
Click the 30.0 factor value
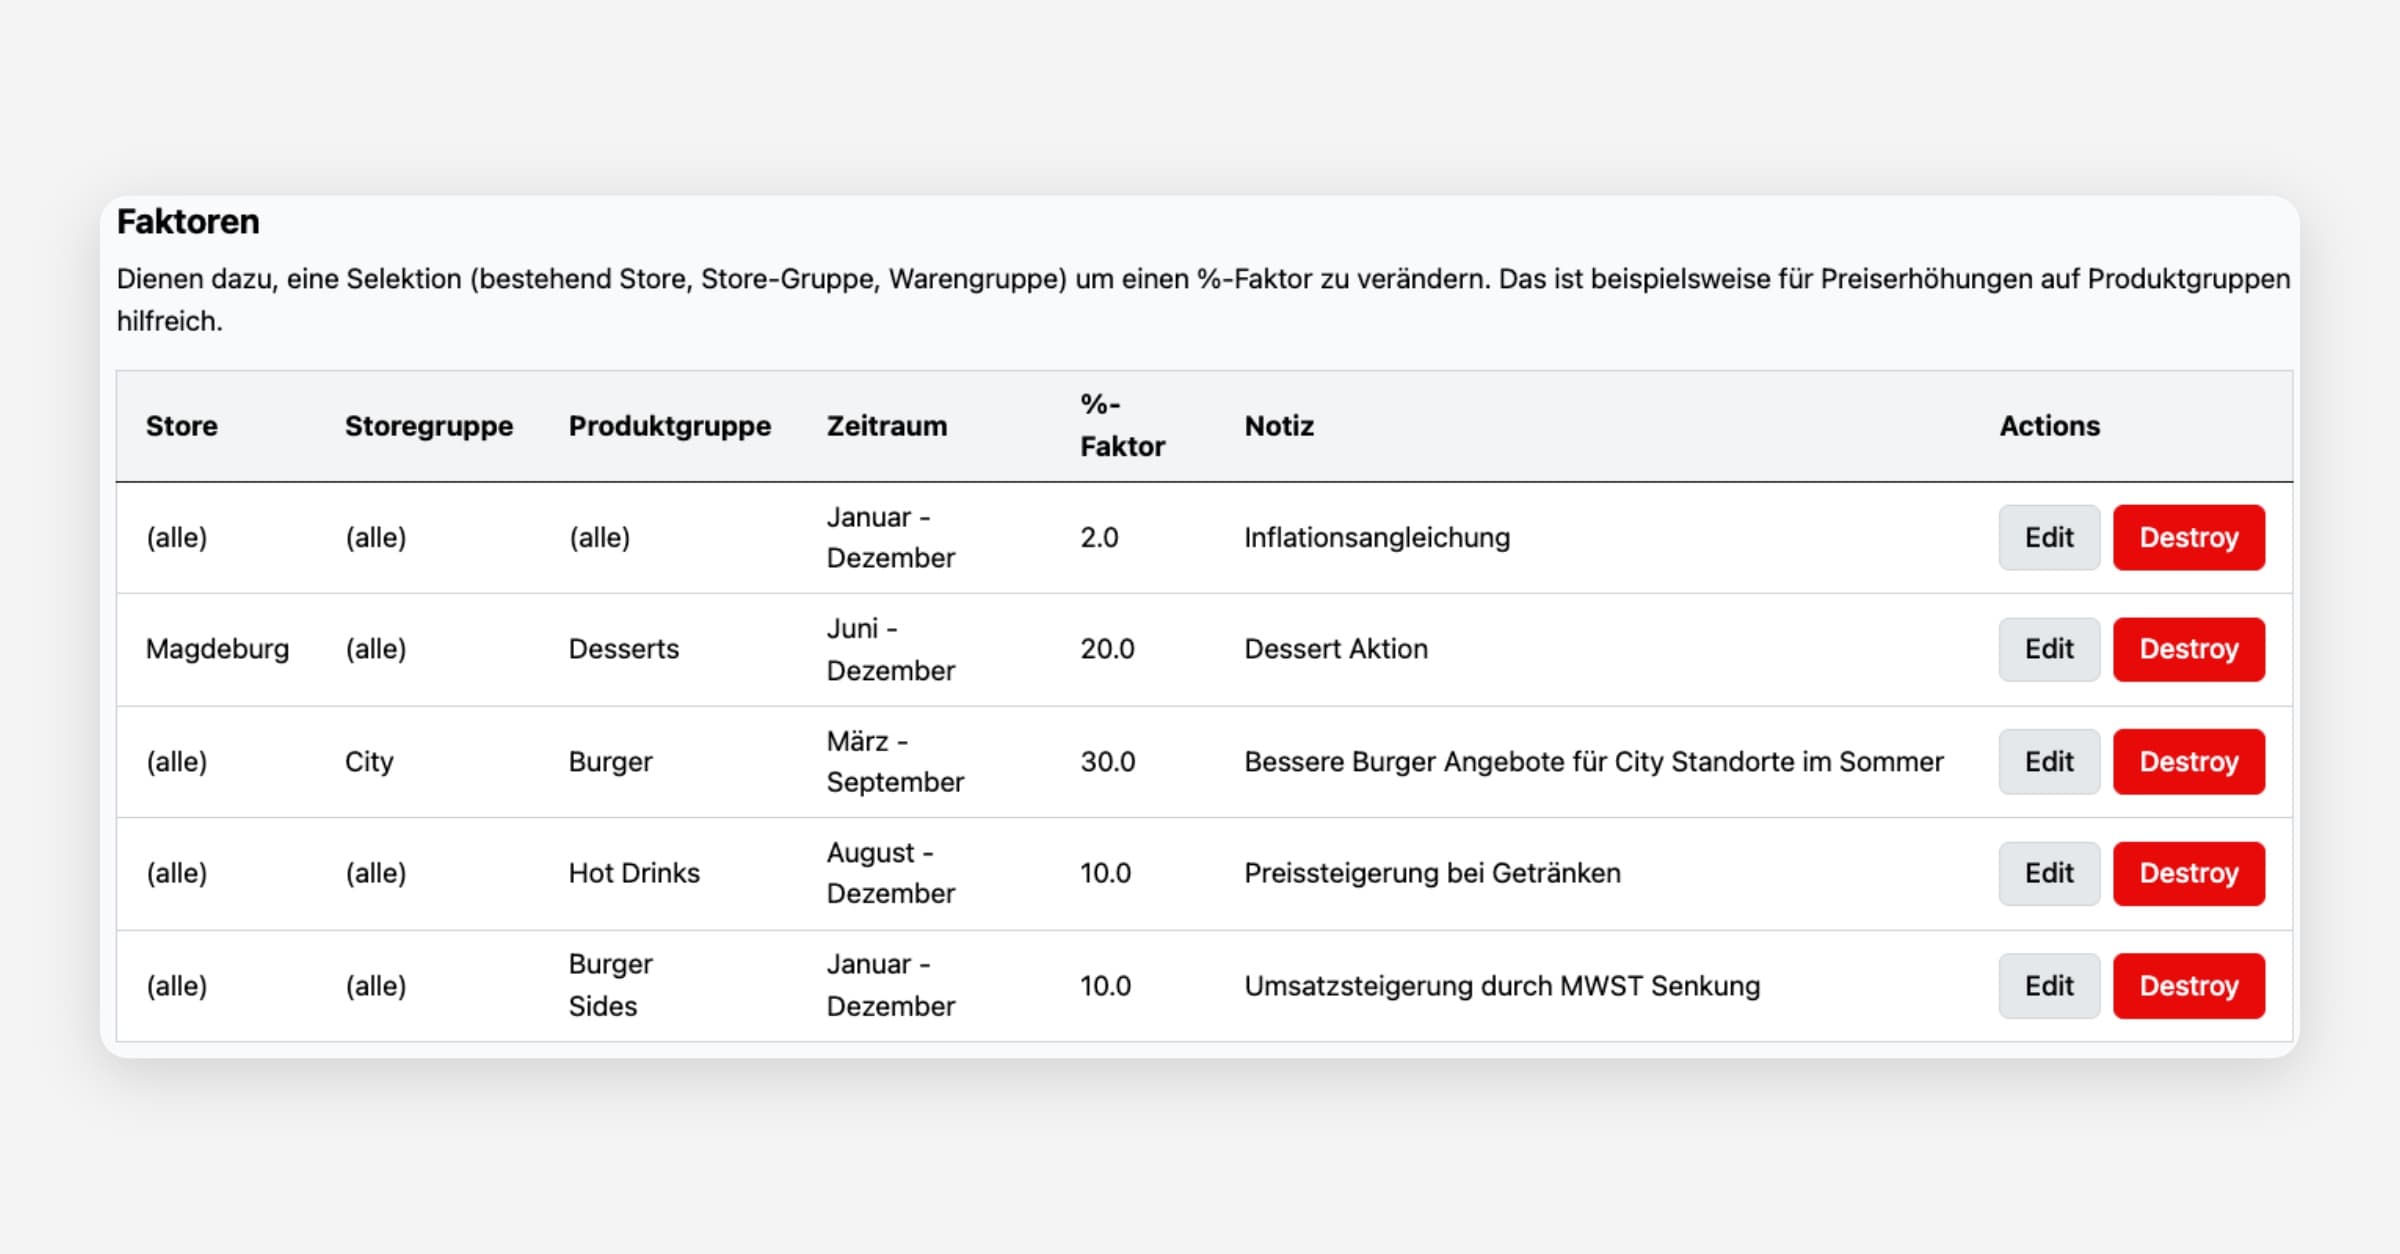tap(1107, 762)
